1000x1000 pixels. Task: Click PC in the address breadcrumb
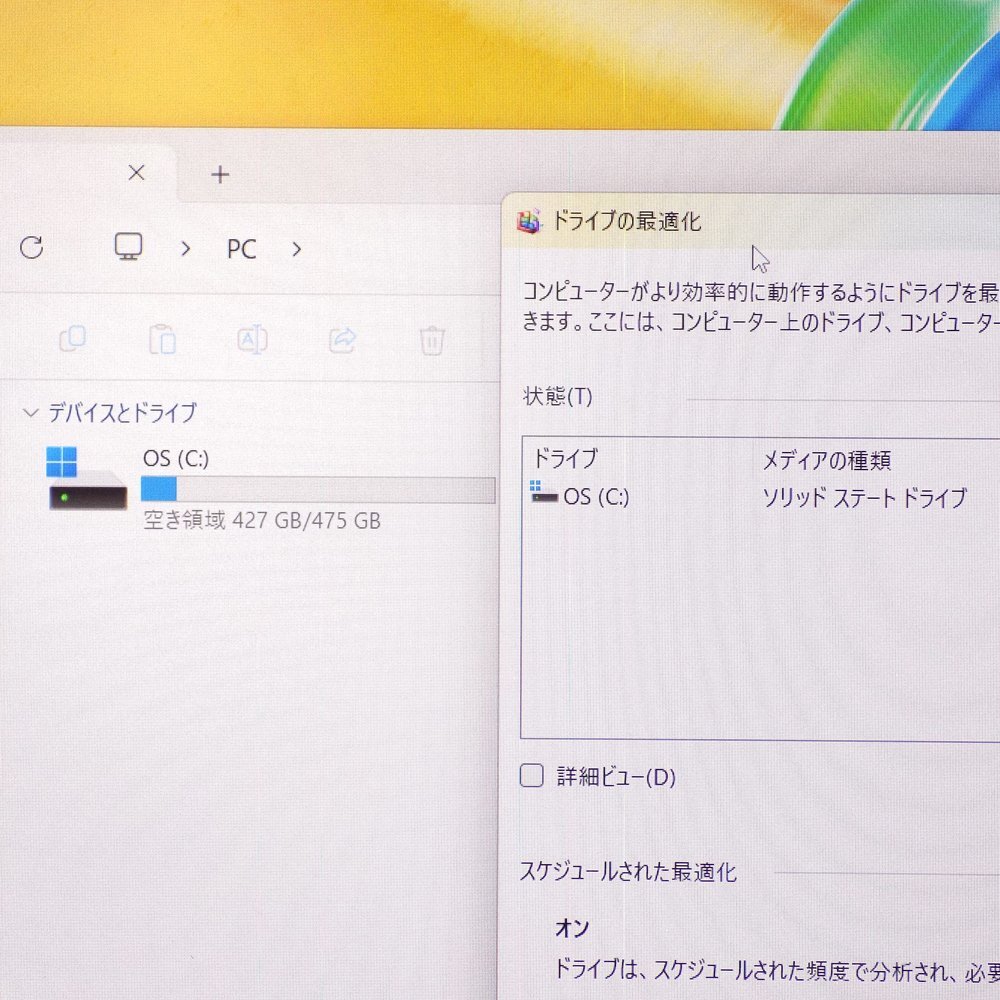(242, 249)
